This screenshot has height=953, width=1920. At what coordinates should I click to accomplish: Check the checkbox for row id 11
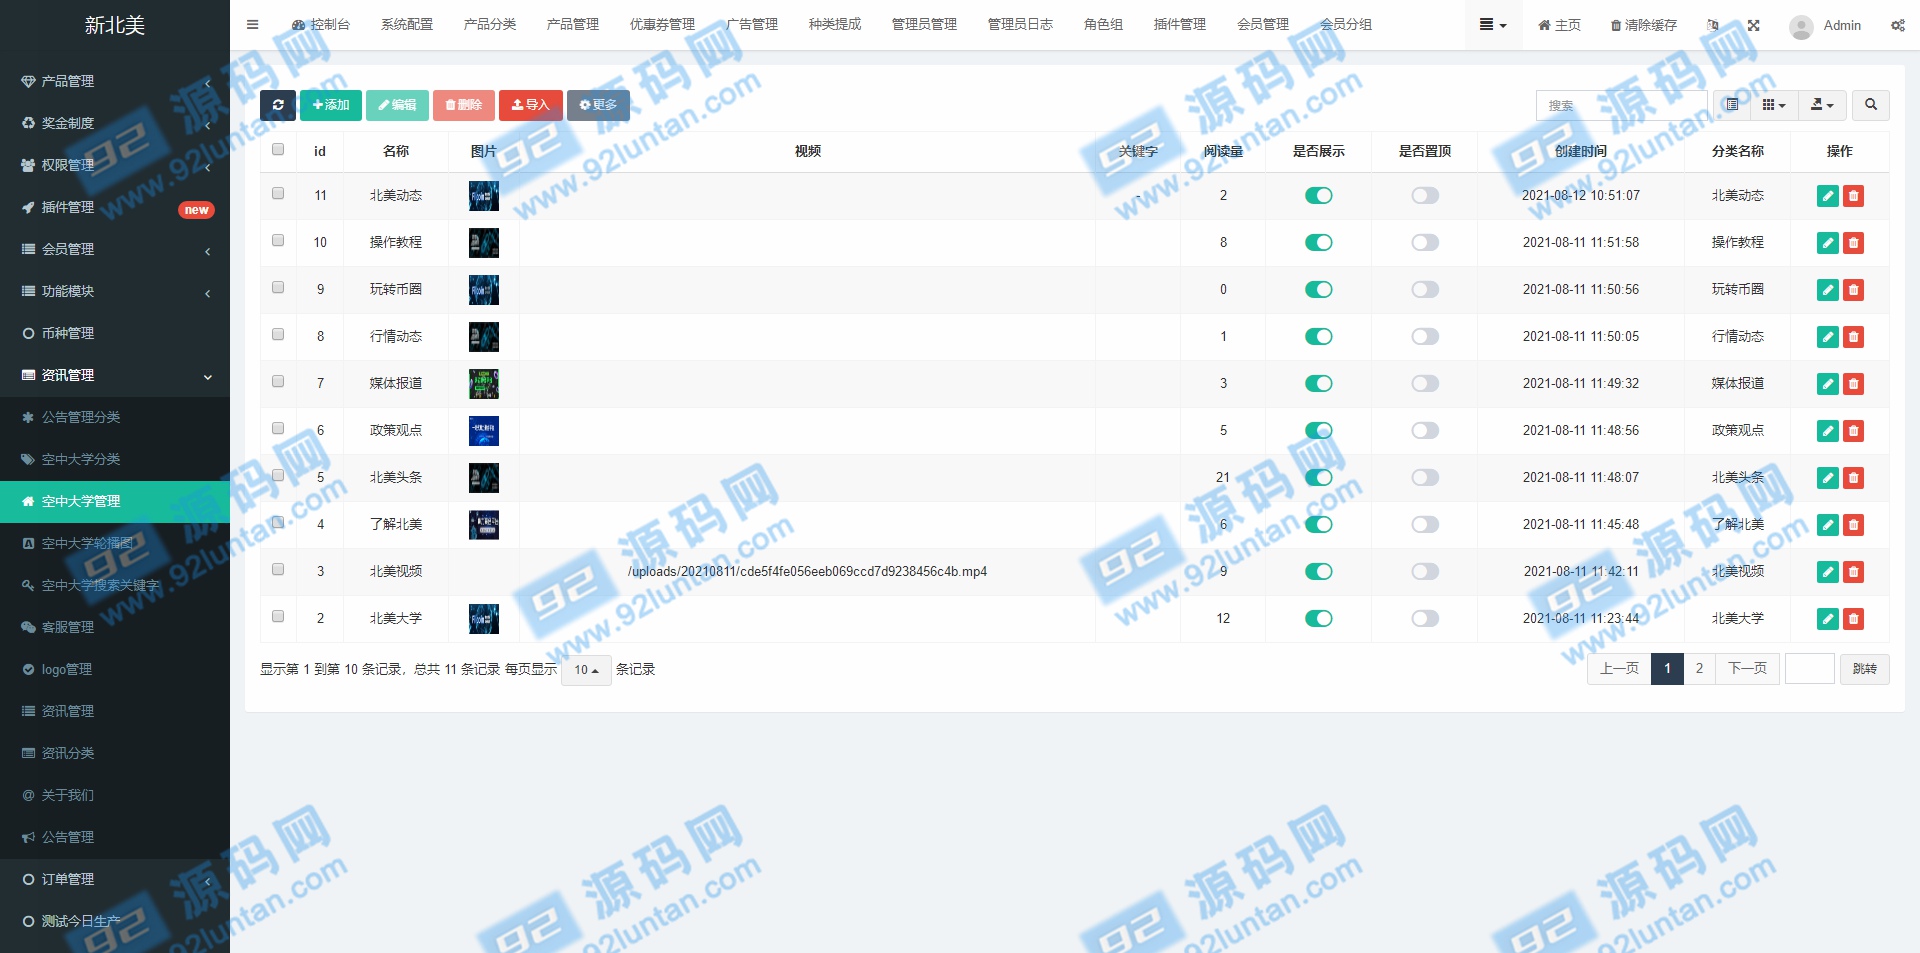click(x=278, y=193)
